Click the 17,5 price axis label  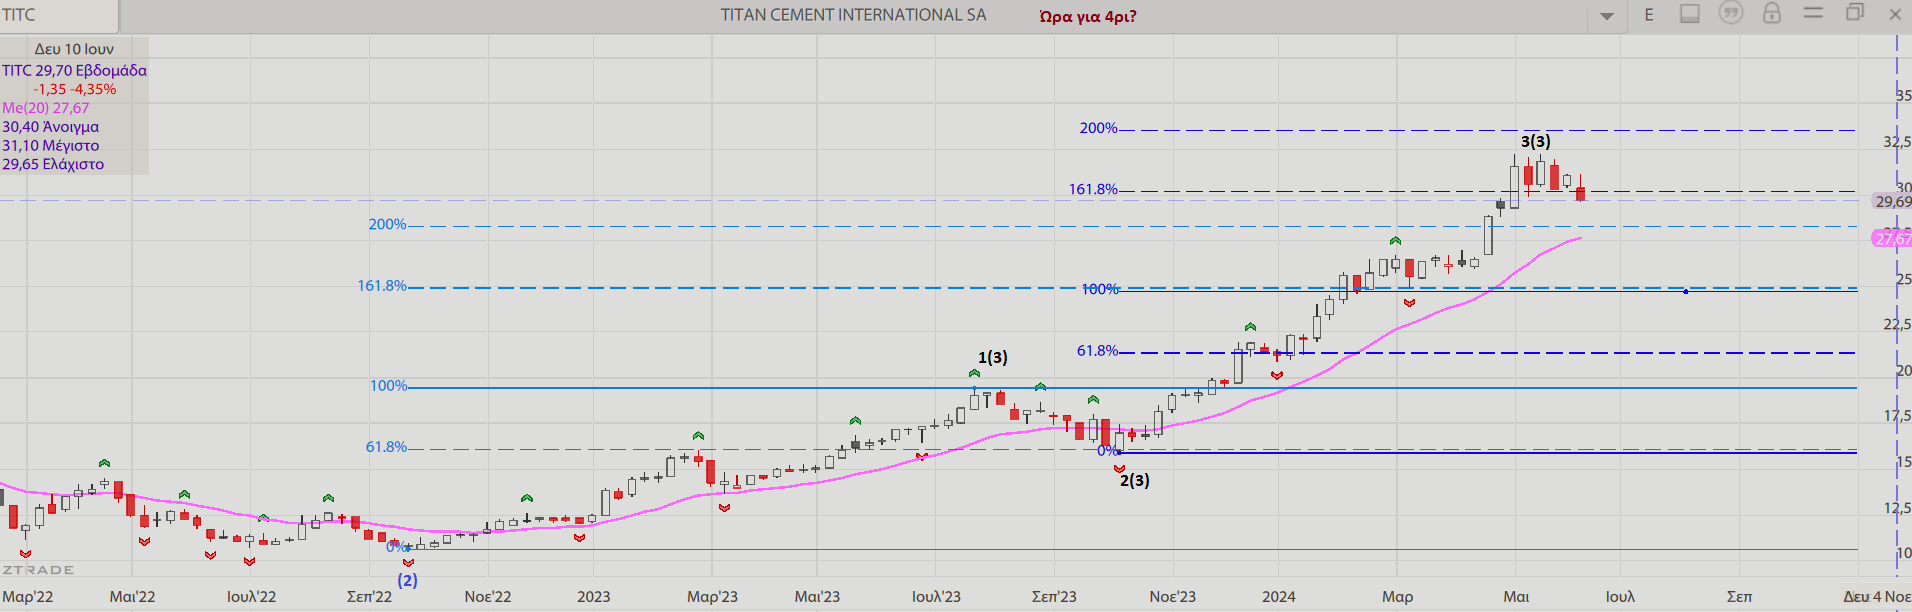(x=1897, y=416)
